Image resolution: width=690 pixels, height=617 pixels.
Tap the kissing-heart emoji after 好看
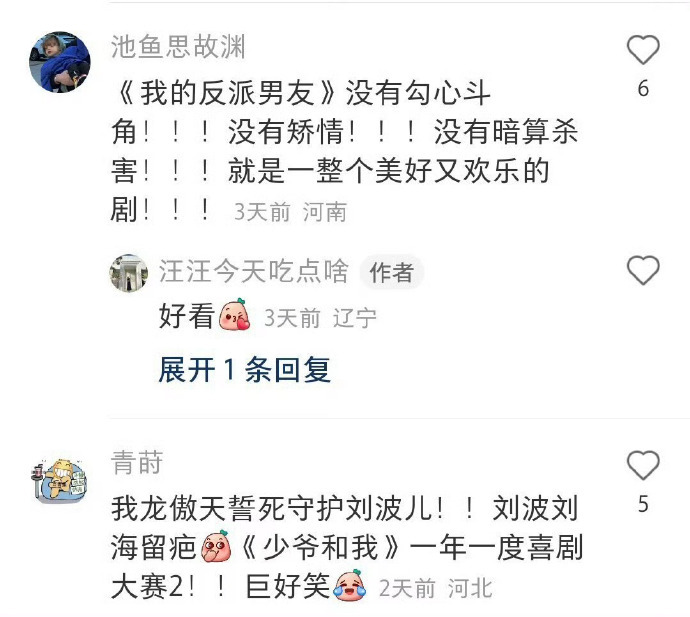235,315
